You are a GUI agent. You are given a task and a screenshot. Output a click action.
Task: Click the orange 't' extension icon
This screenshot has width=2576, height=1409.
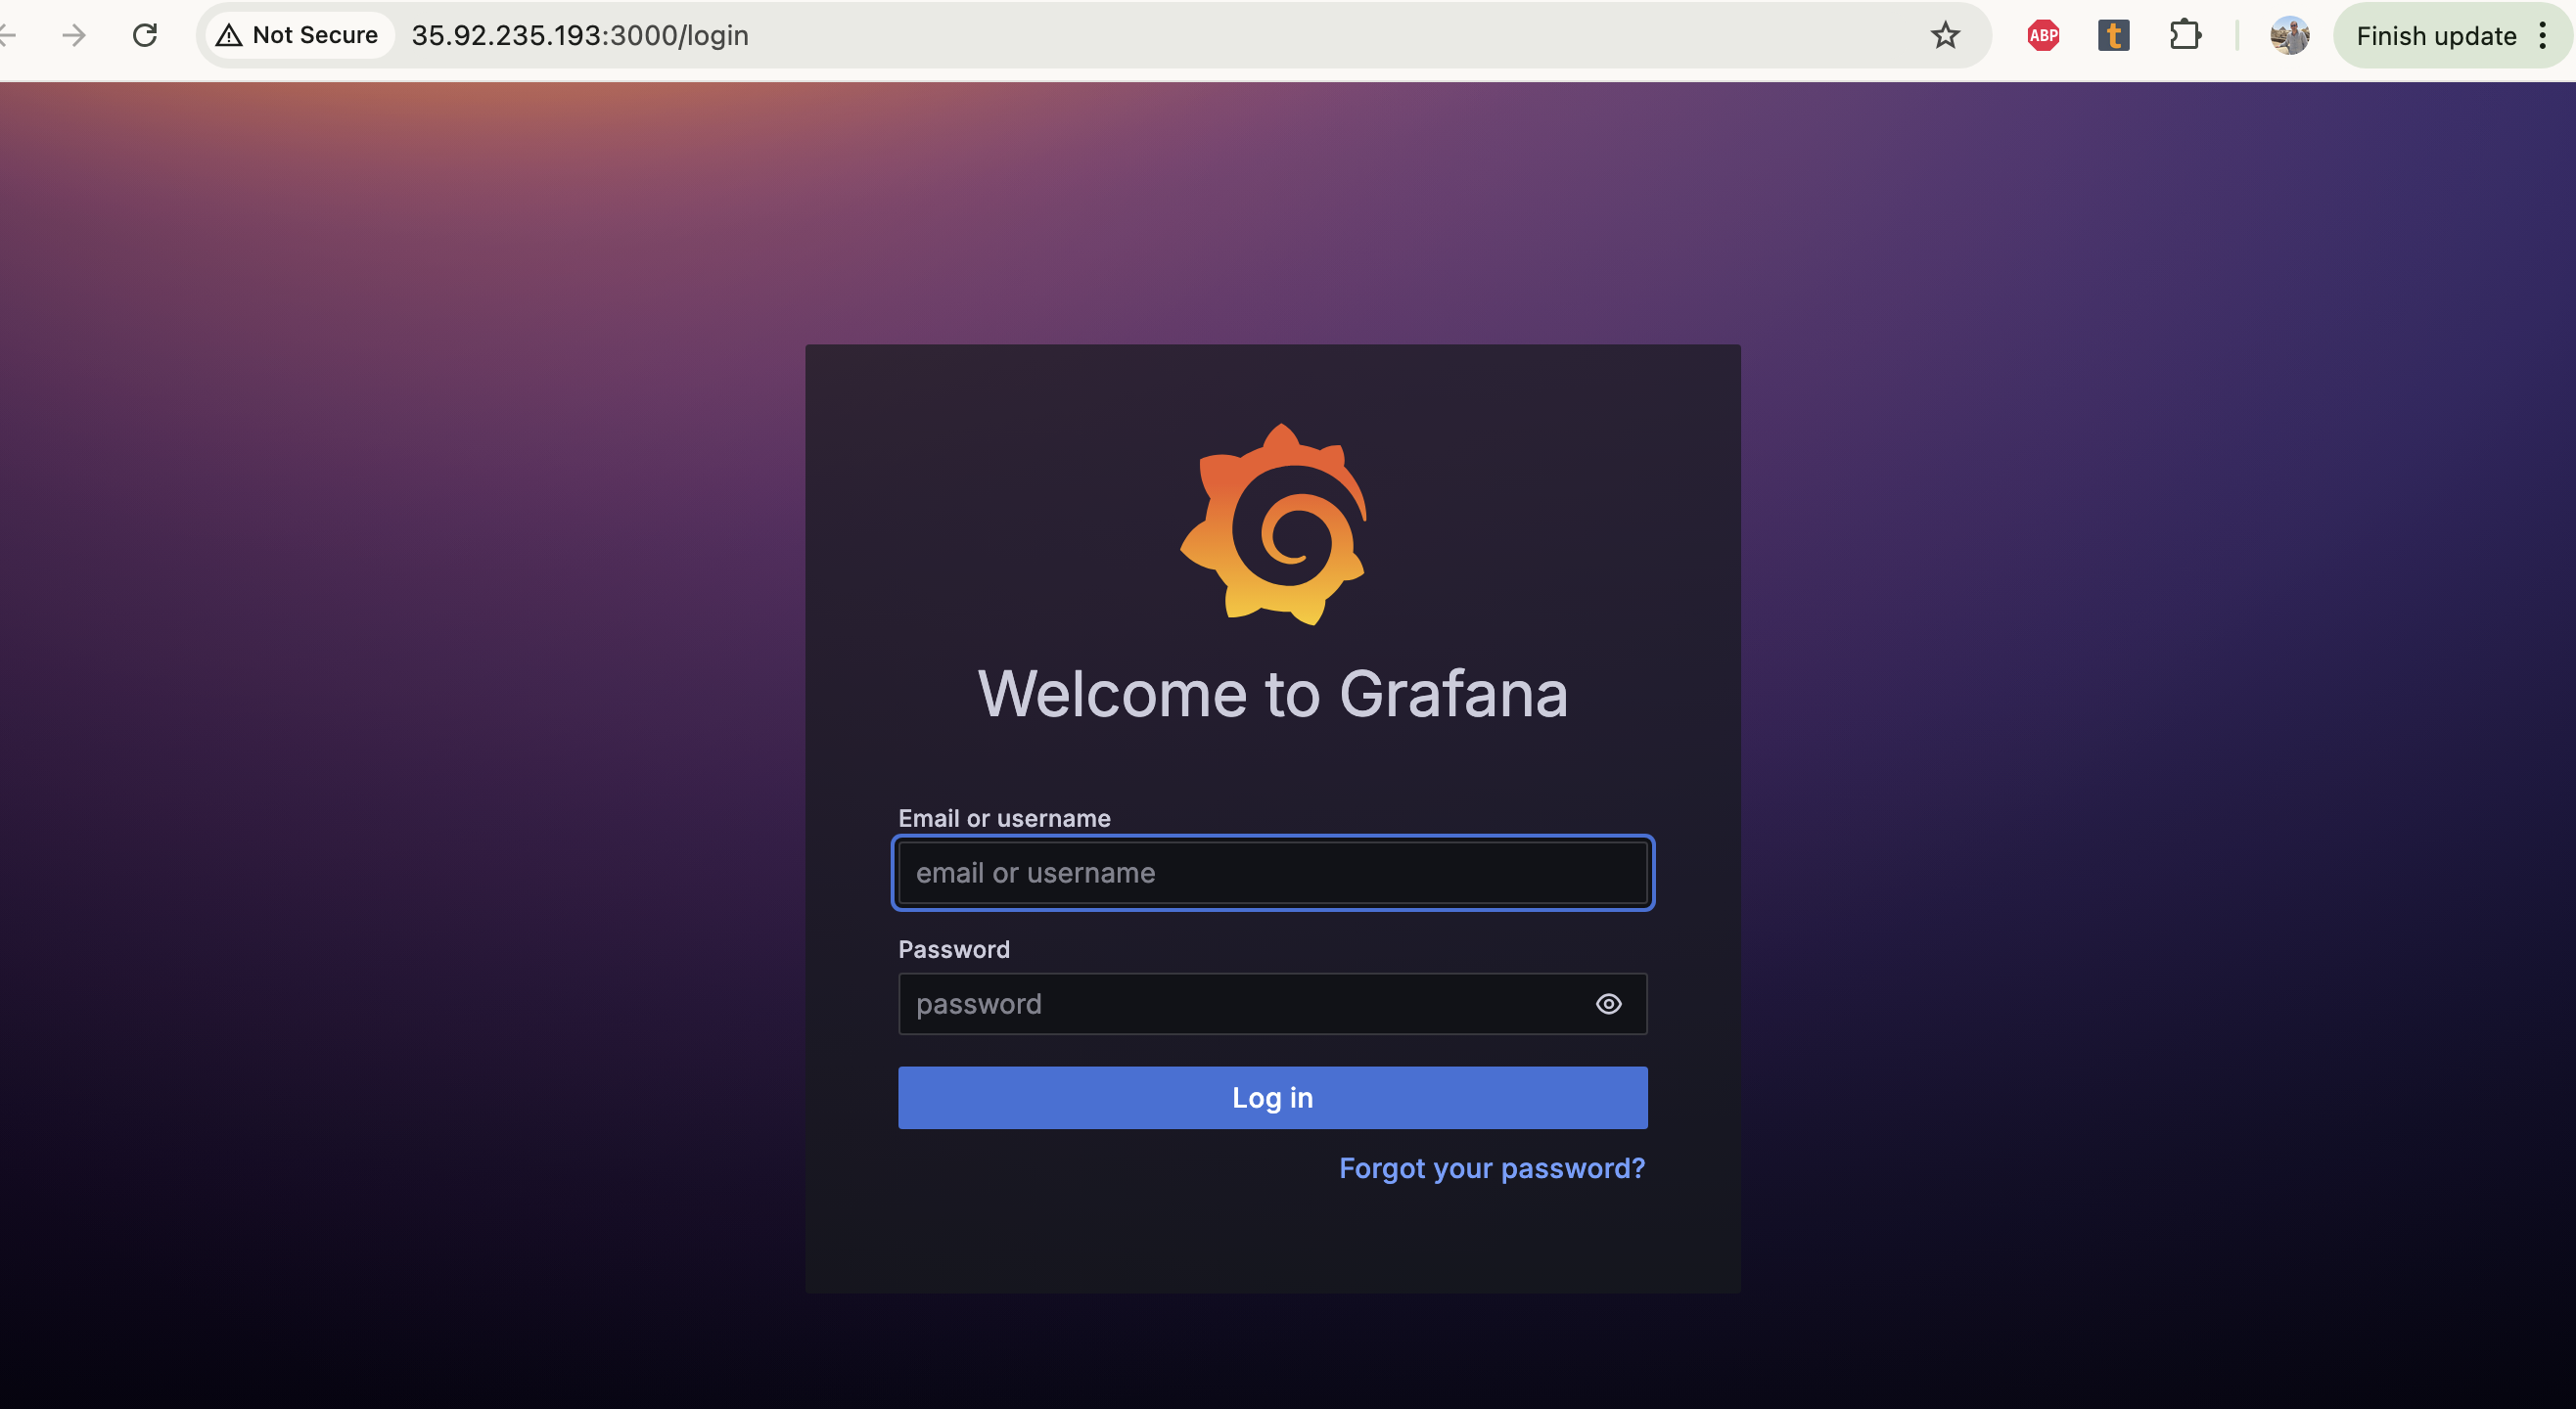tap(2113, 36)
